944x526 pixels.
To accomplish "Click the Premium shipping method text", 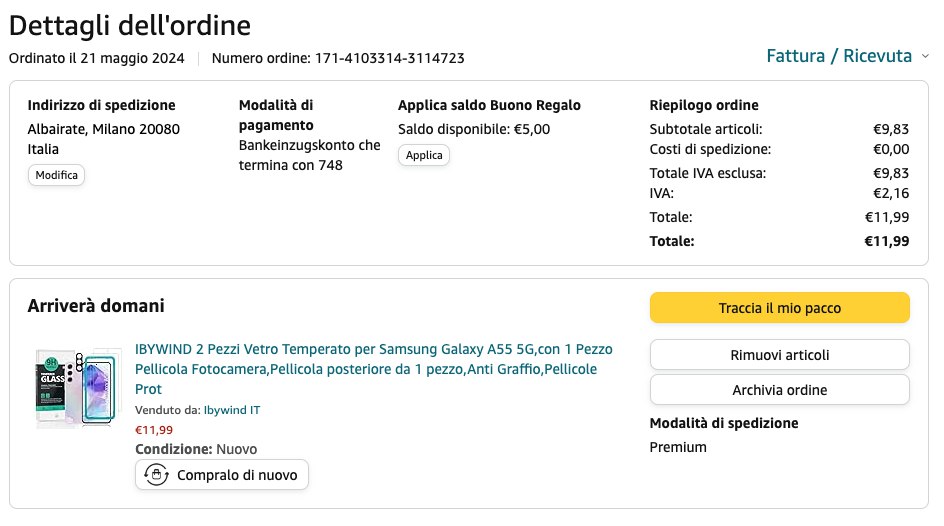I will click(678, 447).
